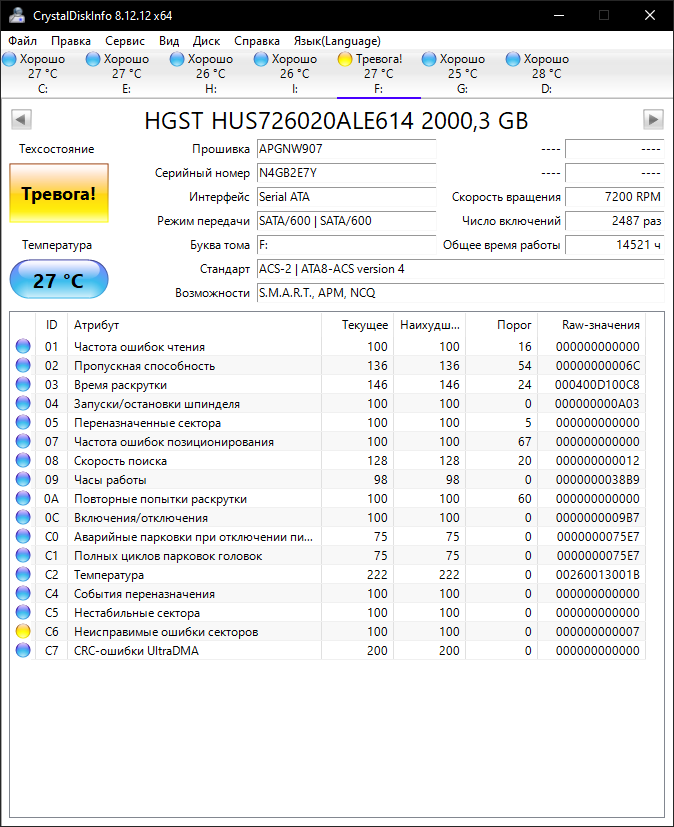The image size is (674, 827).
Task: Open the Диск menu
Action: click(x=206, y=41)
